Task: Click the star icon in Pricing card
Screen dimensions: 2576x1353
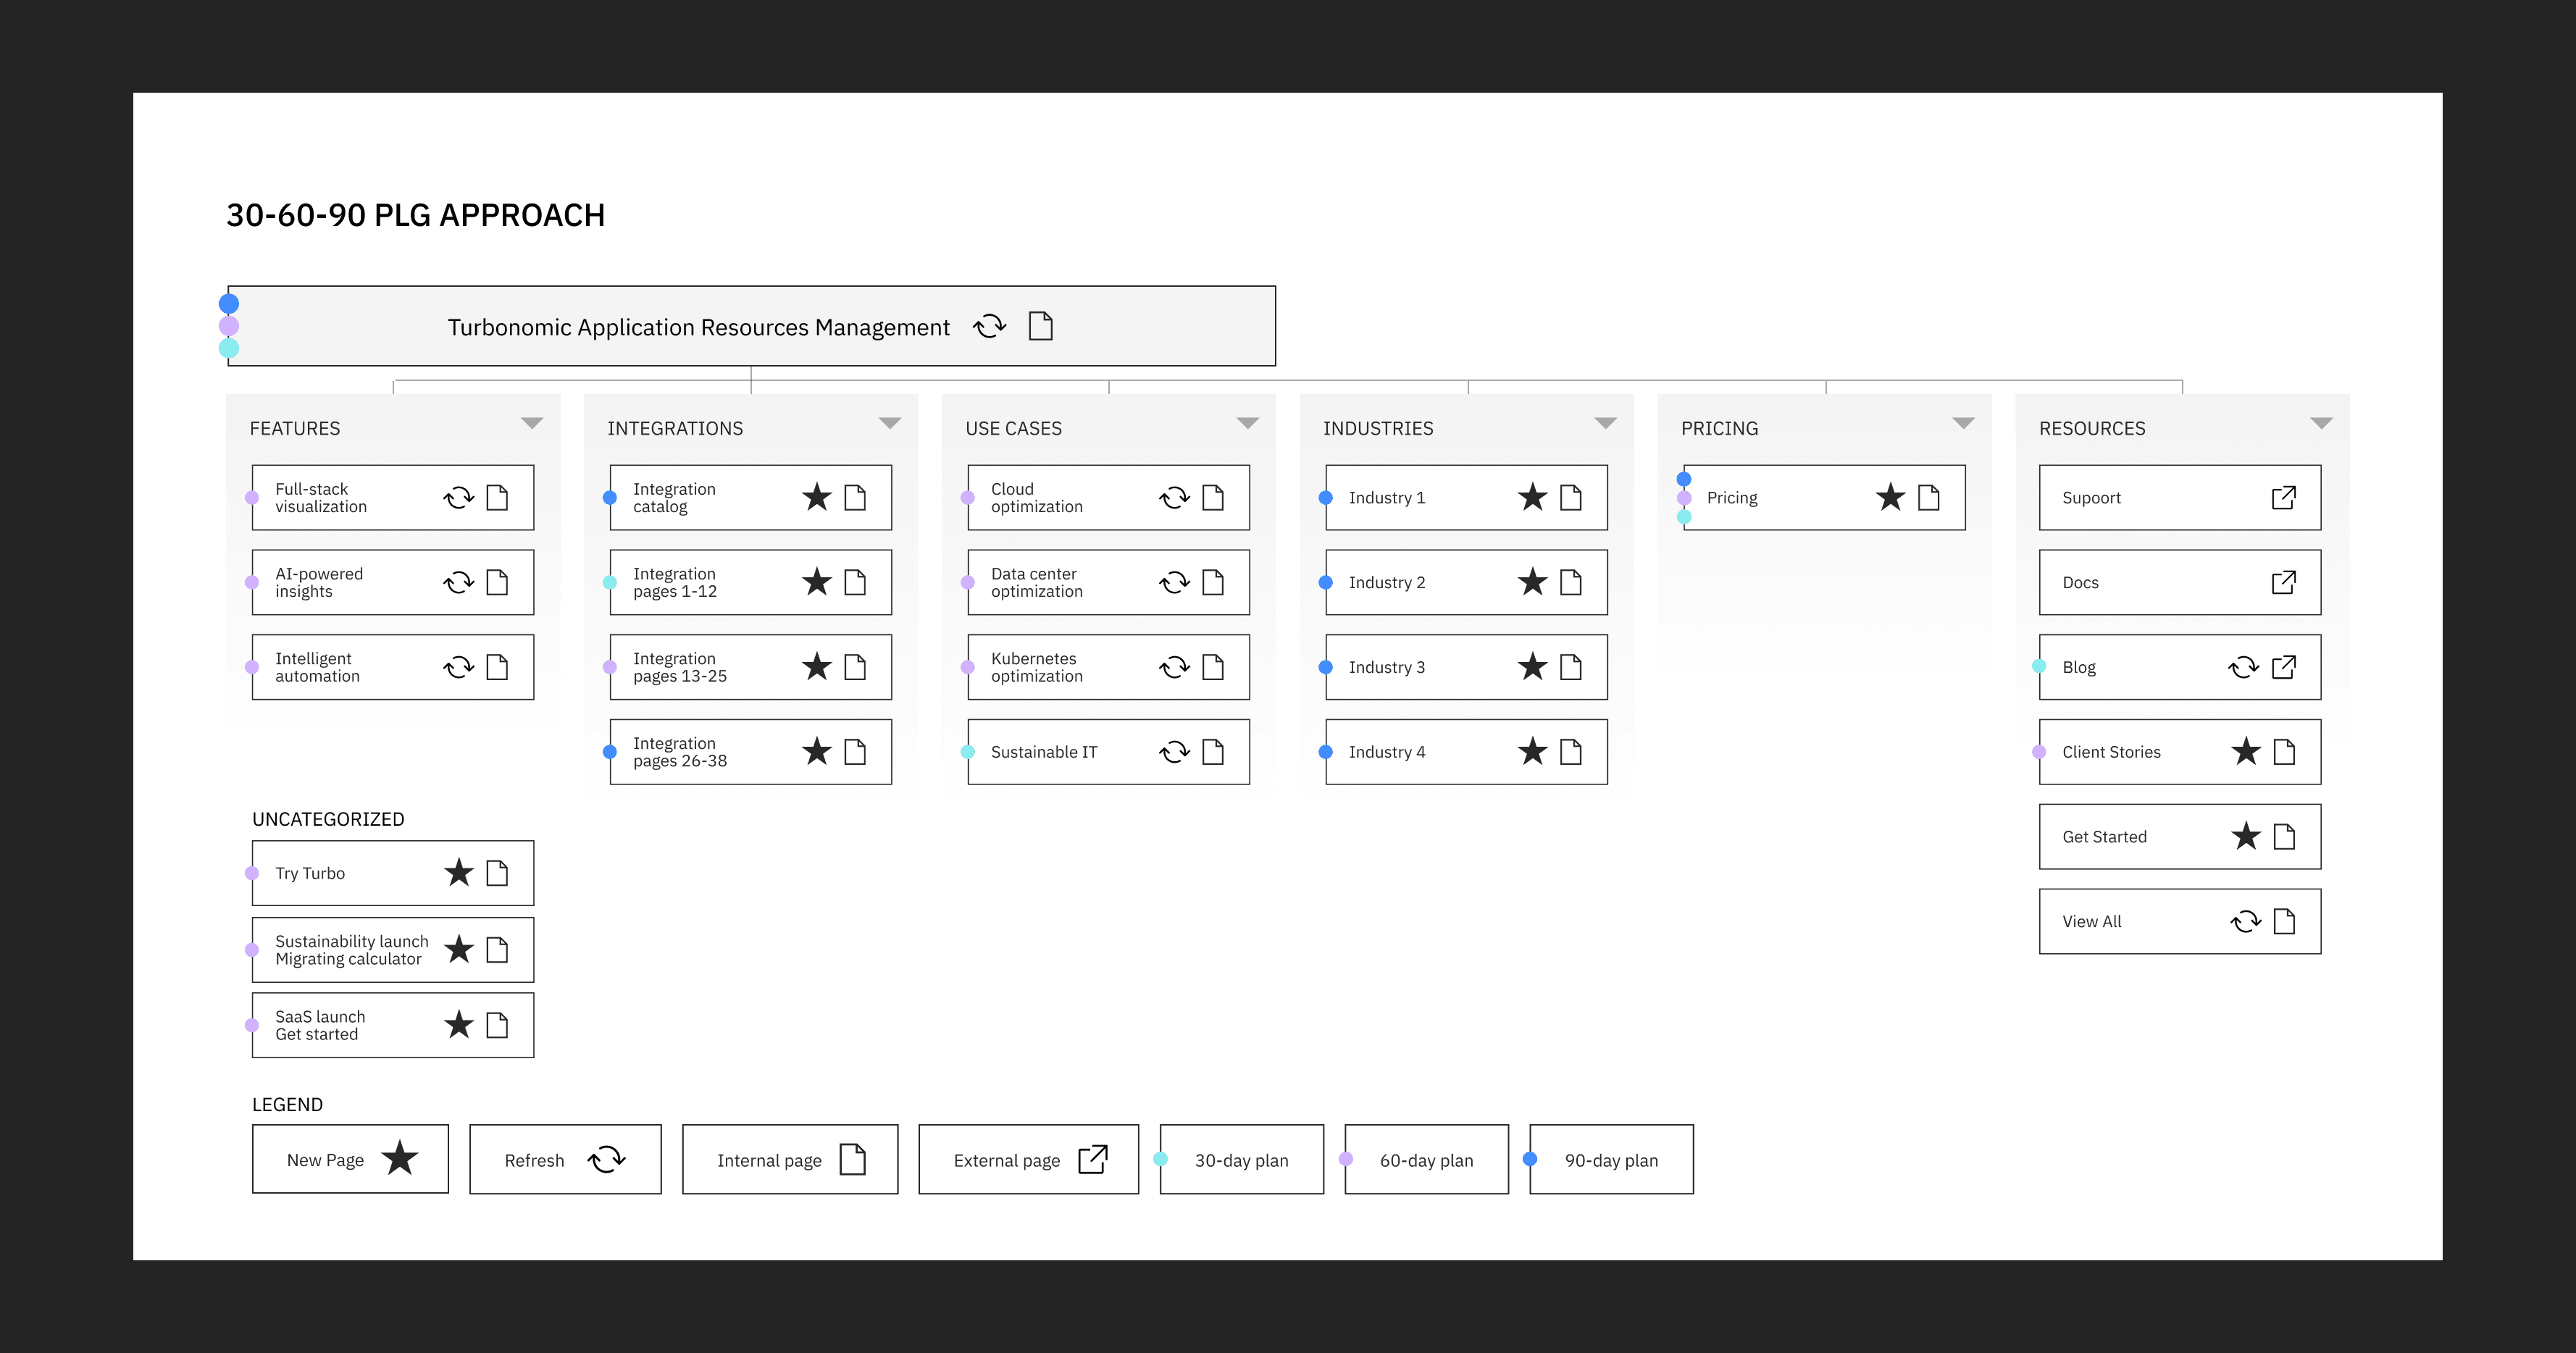Action: click(x=1889, y=497)
